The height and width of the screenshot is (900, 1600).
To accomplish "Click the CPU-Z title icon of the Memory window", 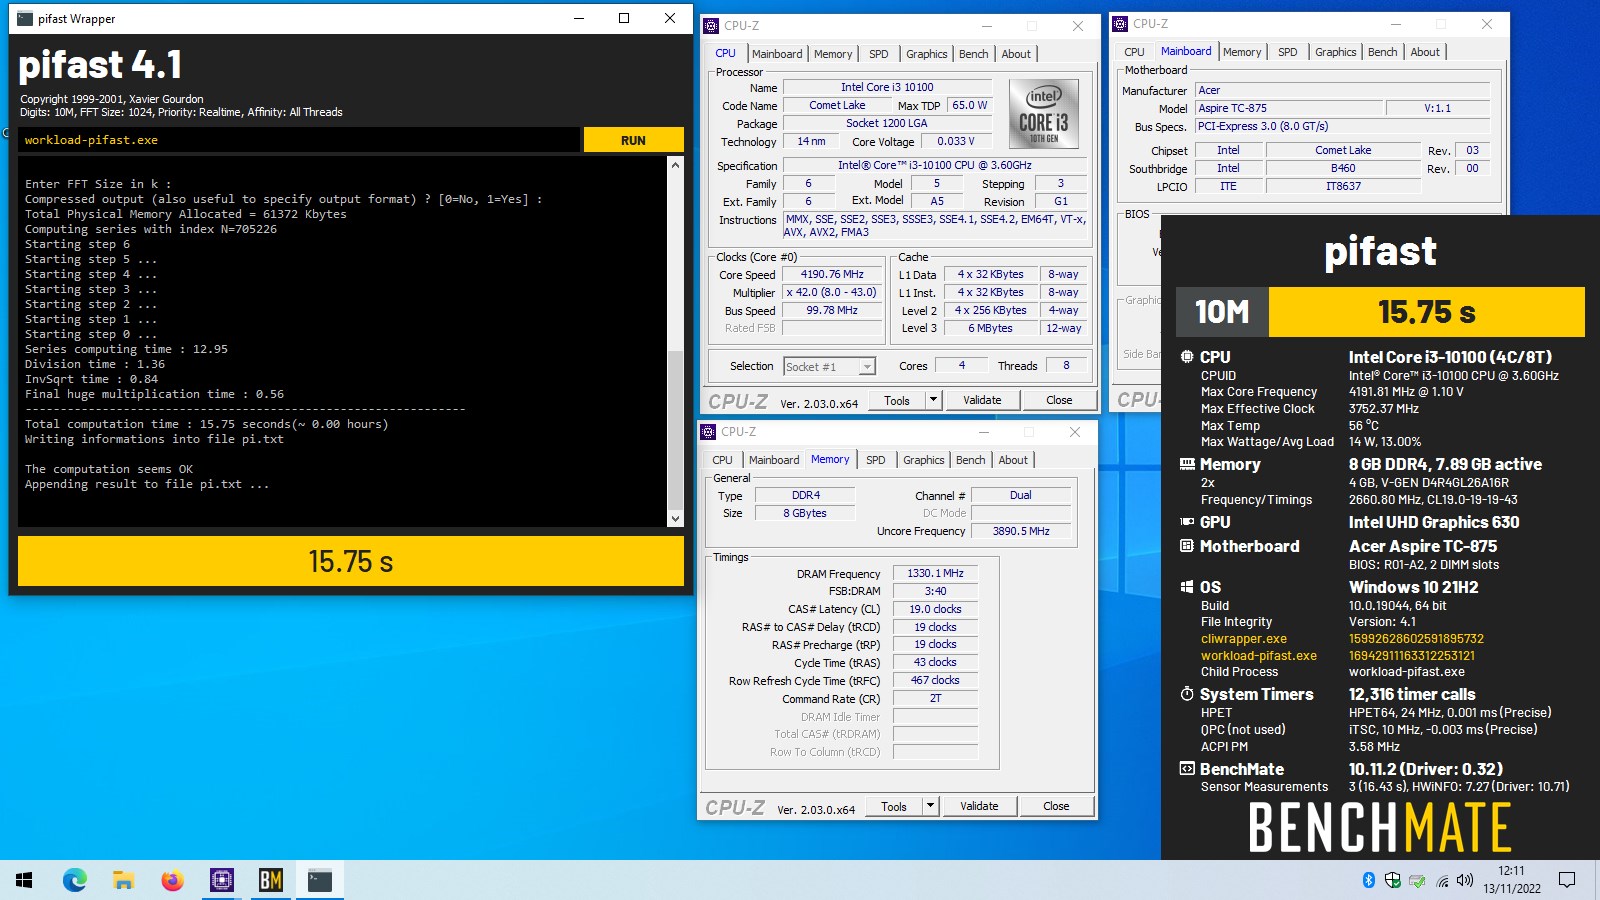I will tap(708, 432).
